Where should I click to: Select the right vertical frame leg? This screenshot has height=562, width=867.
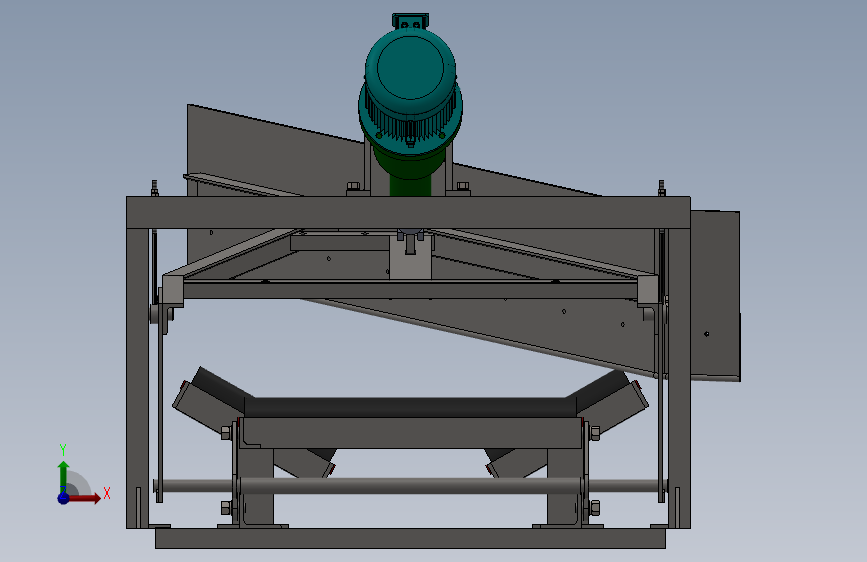679,378
